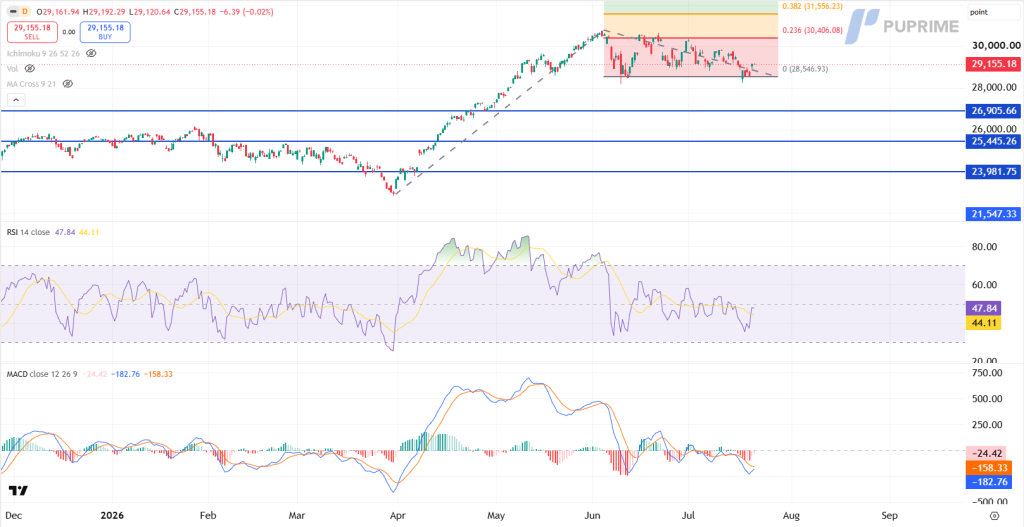
Task: Click the H29,192.29 high value
Action: coord(103,12)
